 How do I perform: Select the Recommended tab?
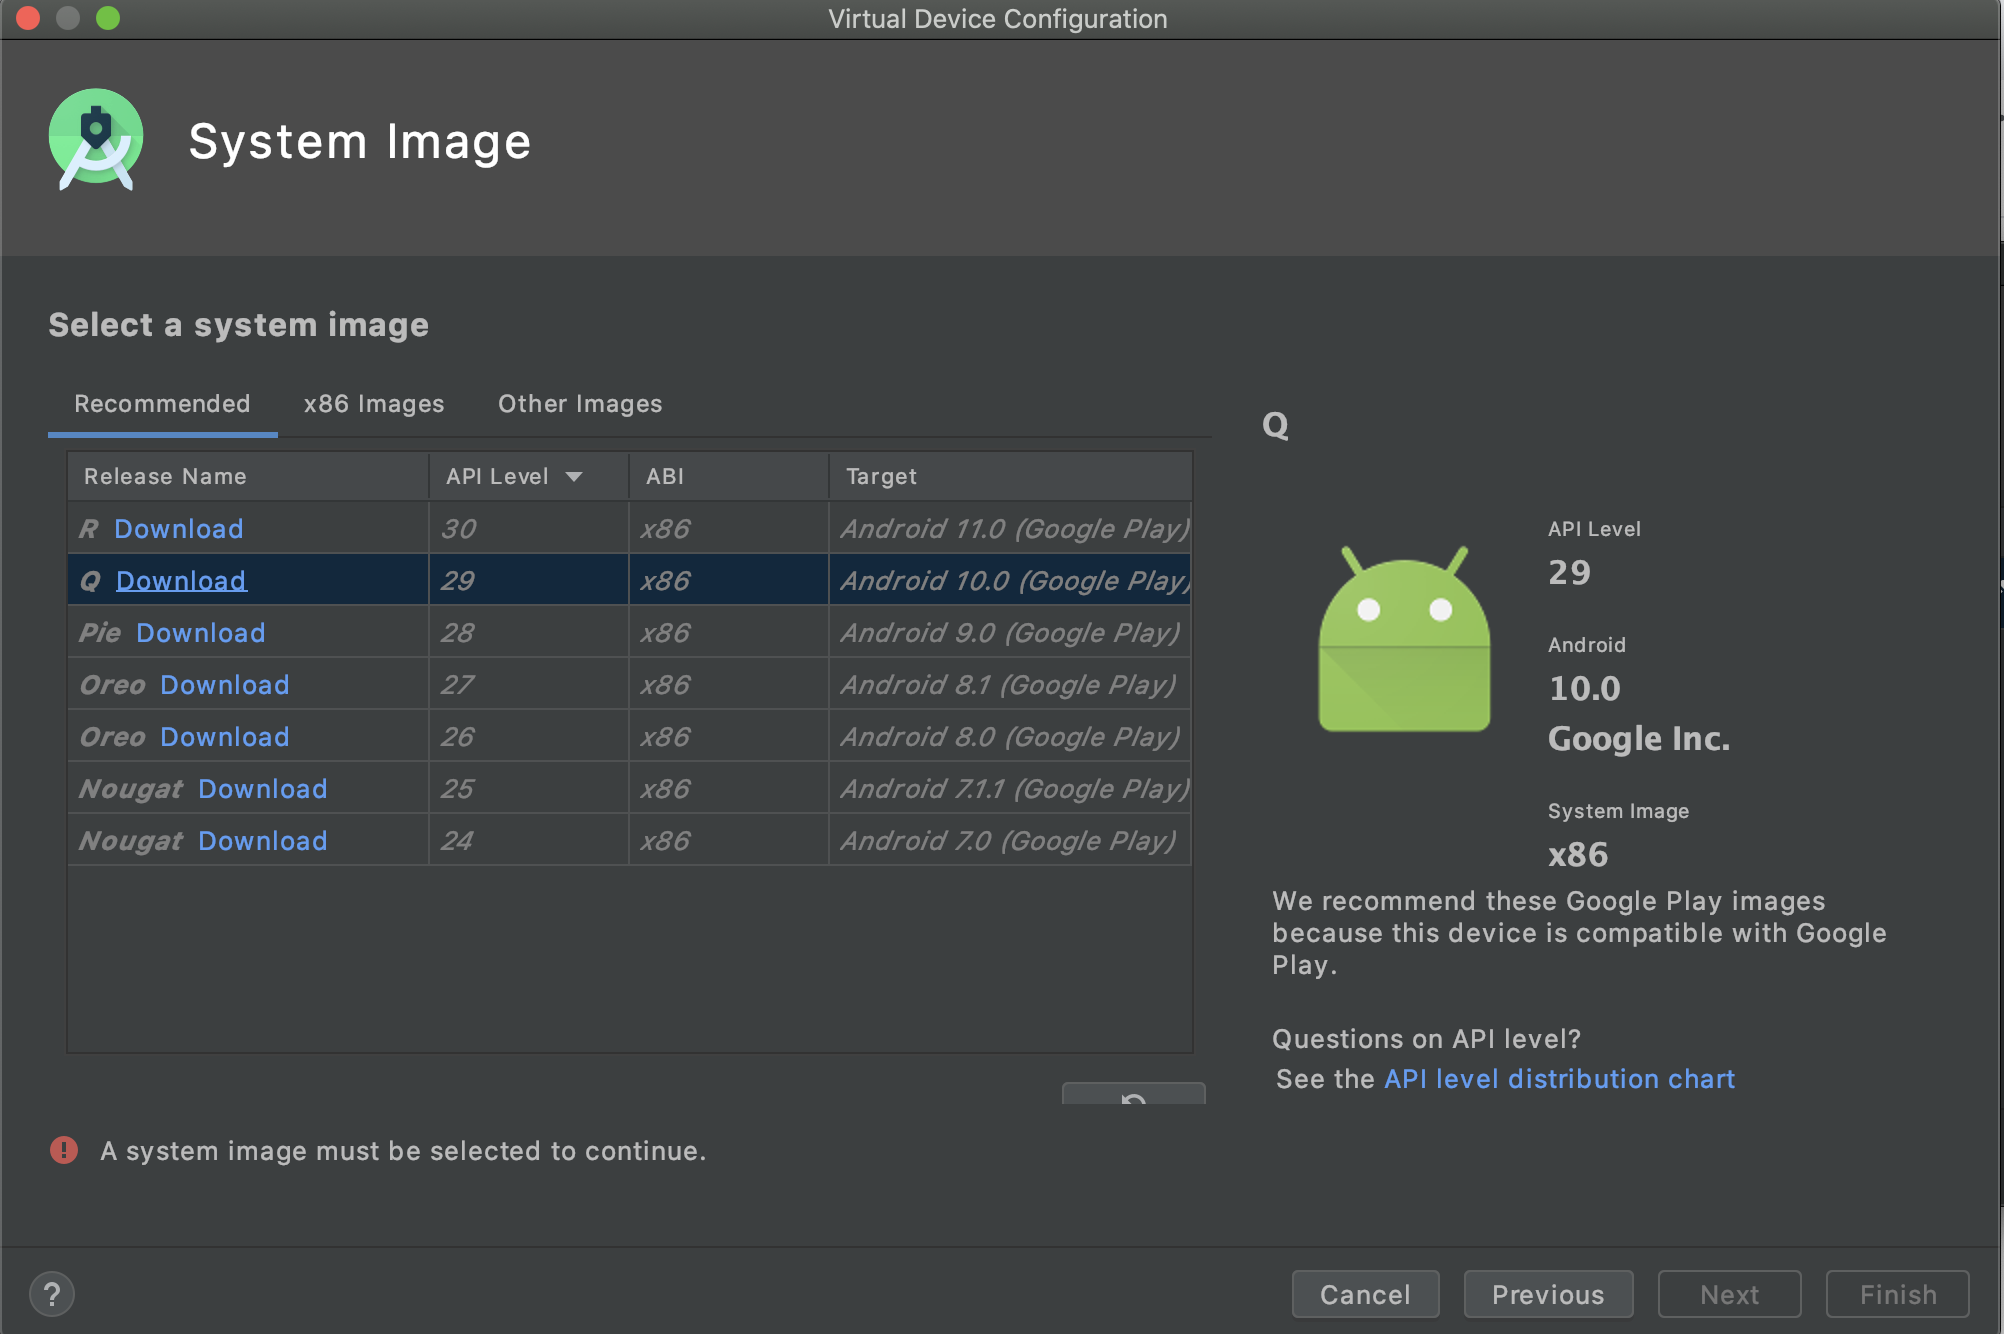162,404
